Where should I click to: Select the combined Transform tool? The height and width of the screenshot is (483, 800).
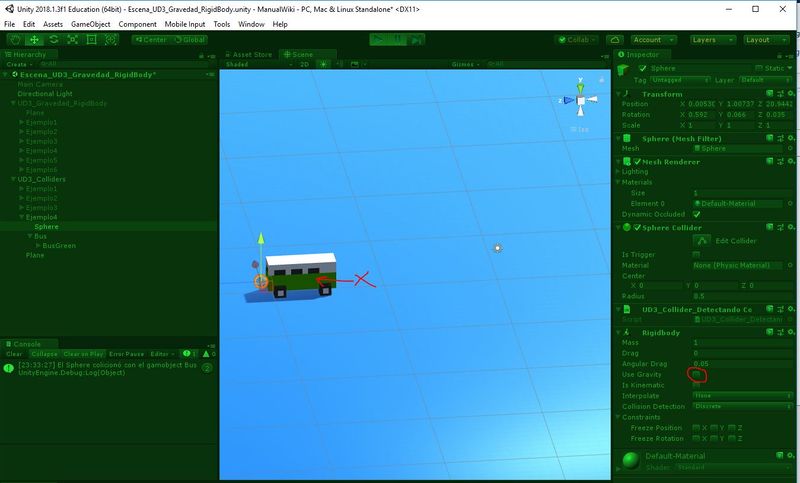[x=110, y=39]
